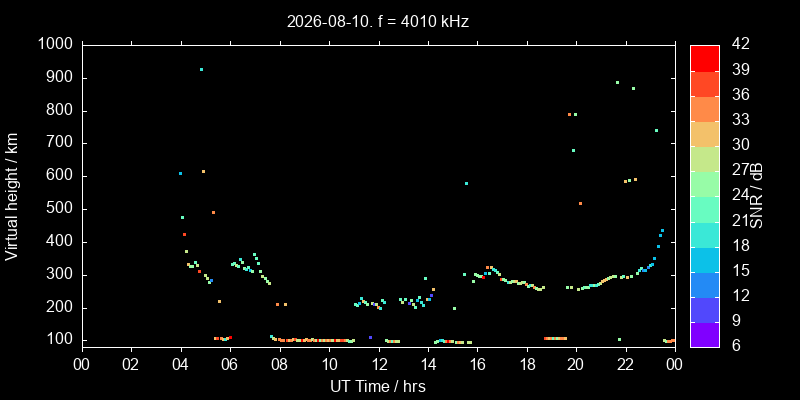
Task: Select the 500 km tick label on height axis
Action: [x=62, y=209]
